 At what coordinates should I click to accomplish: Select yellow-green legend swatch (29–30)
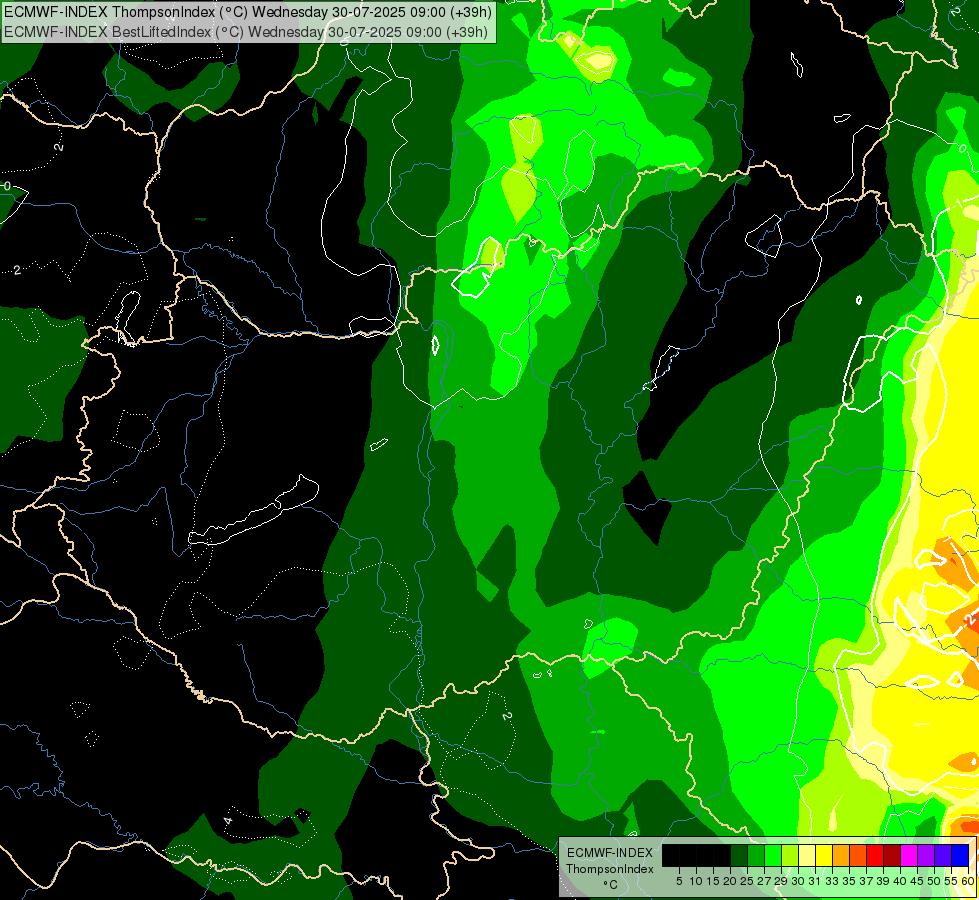(790, 855)
